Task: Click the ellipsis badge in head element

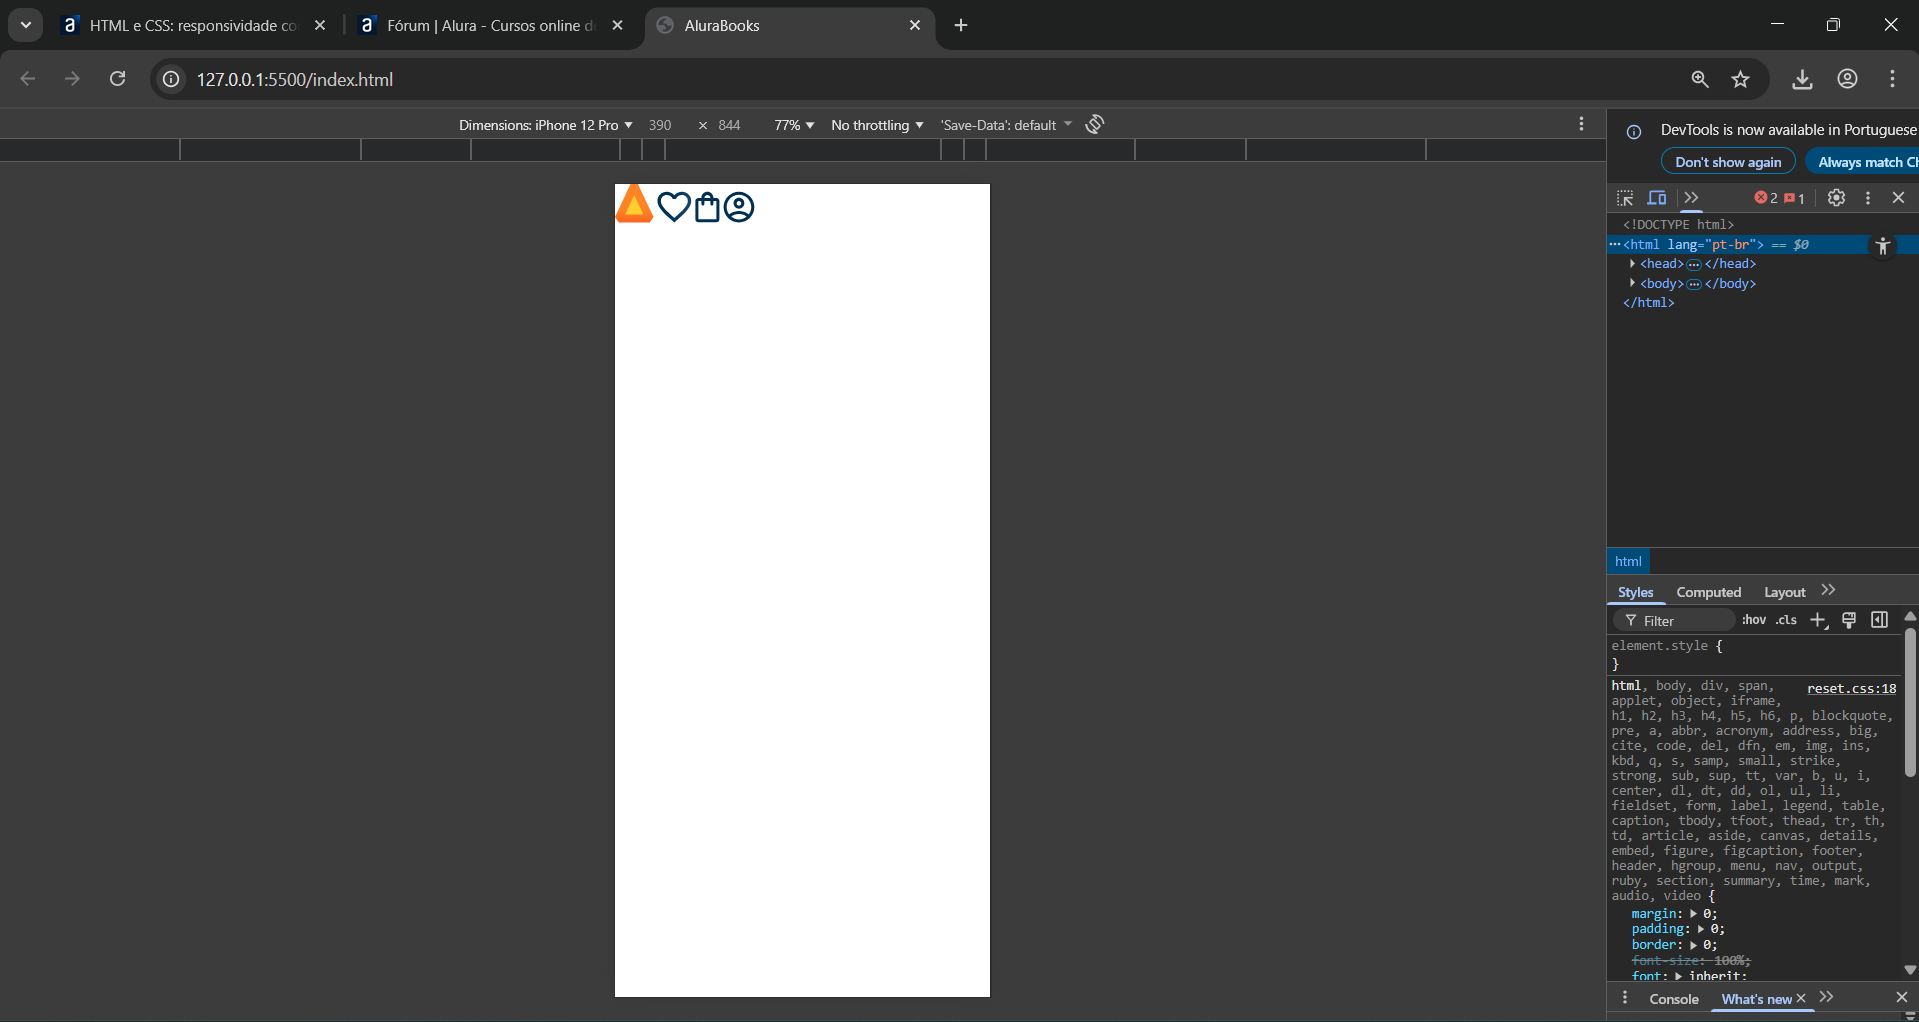Action: coord(1694,265)
